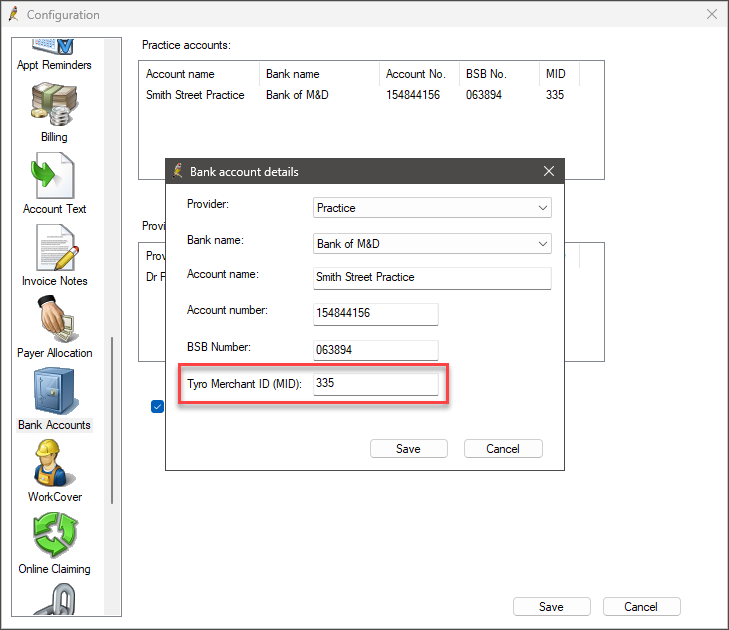Close the Bank account details dialog
The height and width of the screenshot is (630, 729).
[x=549, y=171]
